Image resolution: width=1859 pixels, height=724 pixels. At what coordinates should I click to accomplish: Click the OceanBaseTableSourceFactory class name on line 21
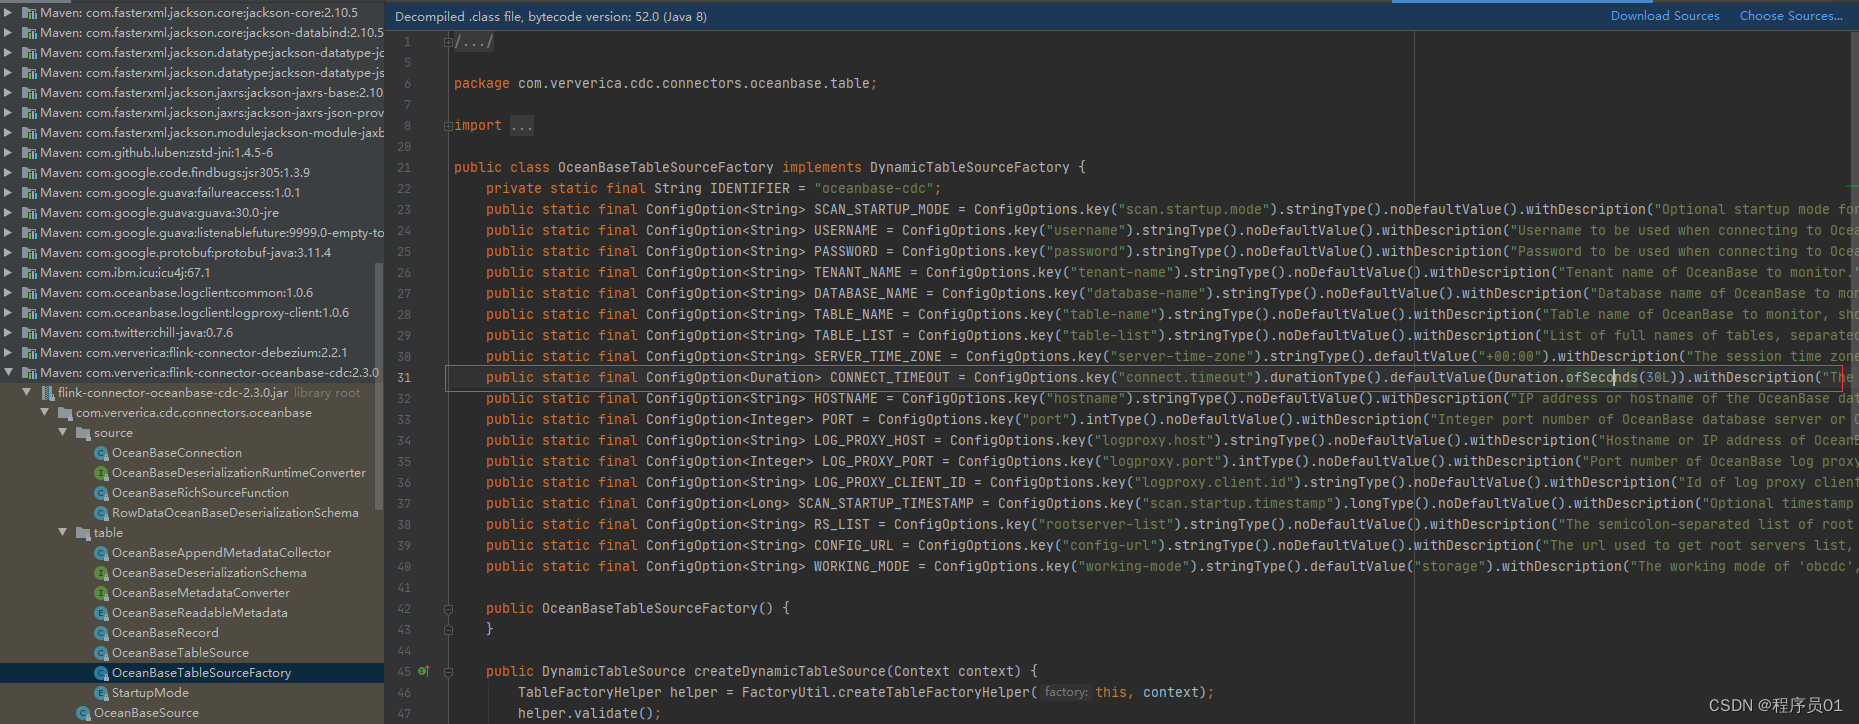pos(665,167)
